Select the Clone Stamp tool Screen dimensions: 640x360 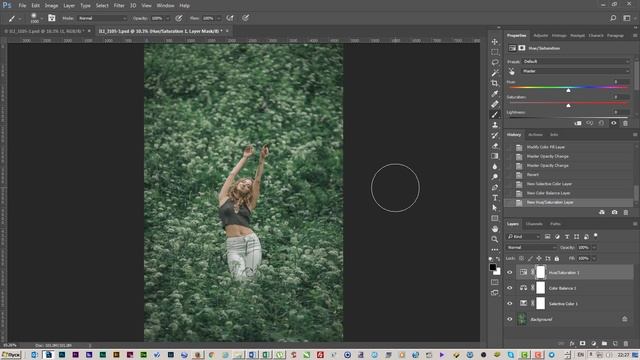click(495, 125)
